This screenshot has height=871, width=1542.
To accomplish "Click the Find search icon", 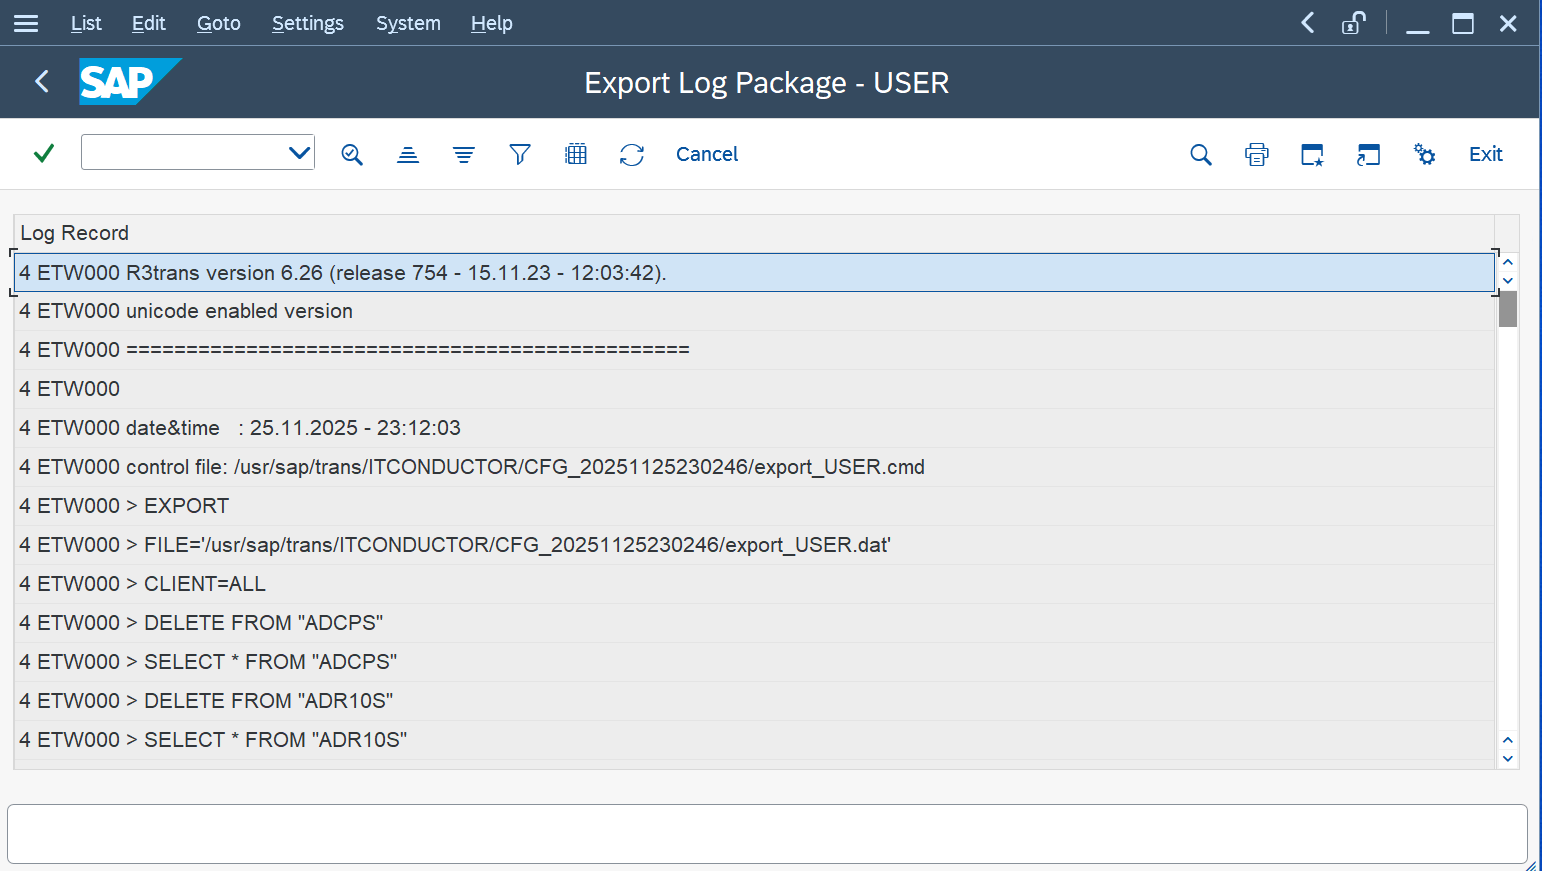I will [x=1201, y=154].
